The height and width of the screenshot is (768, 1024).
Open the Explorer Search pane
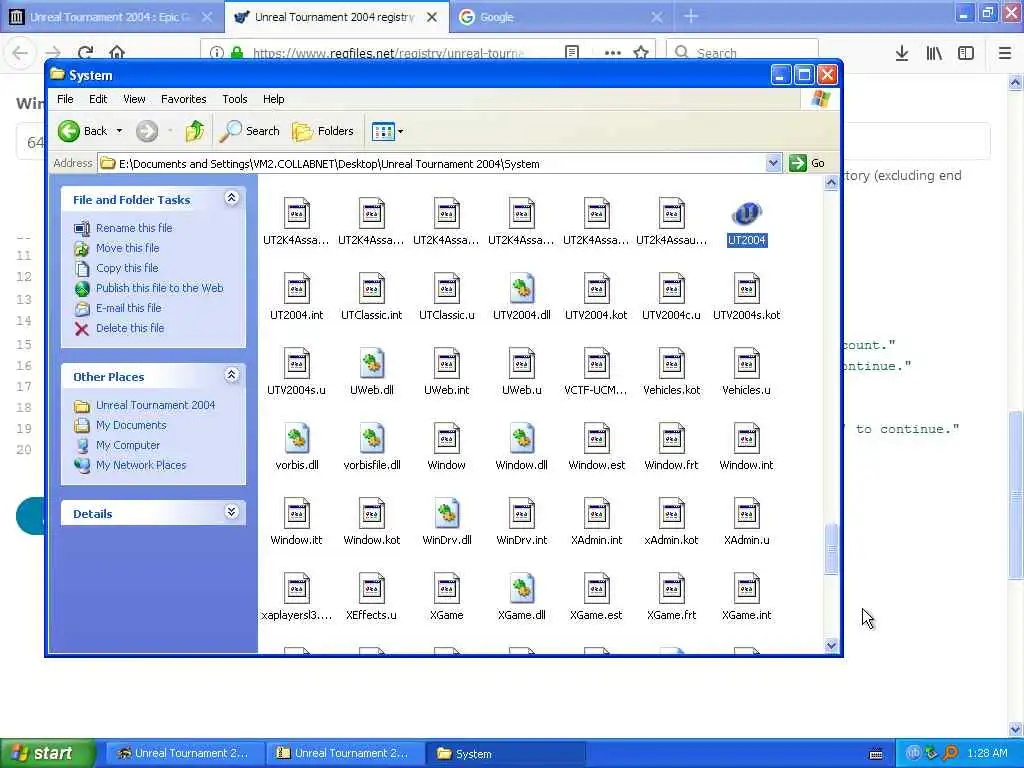249,131
